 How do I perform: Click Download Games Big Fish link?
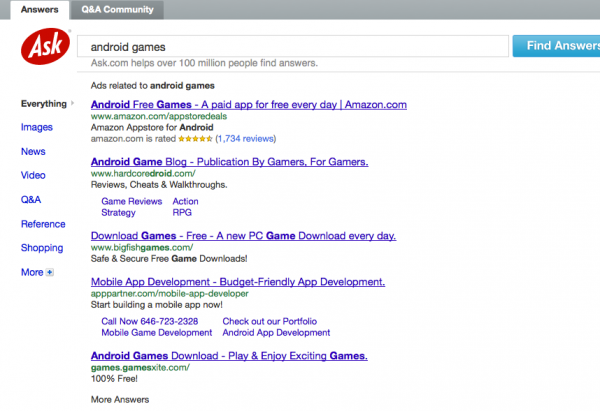click(243, 236)
